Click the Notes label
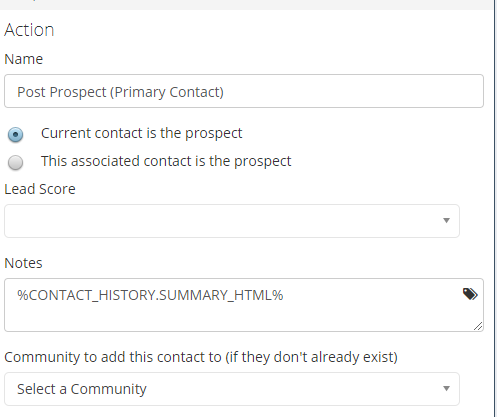The image size is (497, 417). (x=23, y=263)
